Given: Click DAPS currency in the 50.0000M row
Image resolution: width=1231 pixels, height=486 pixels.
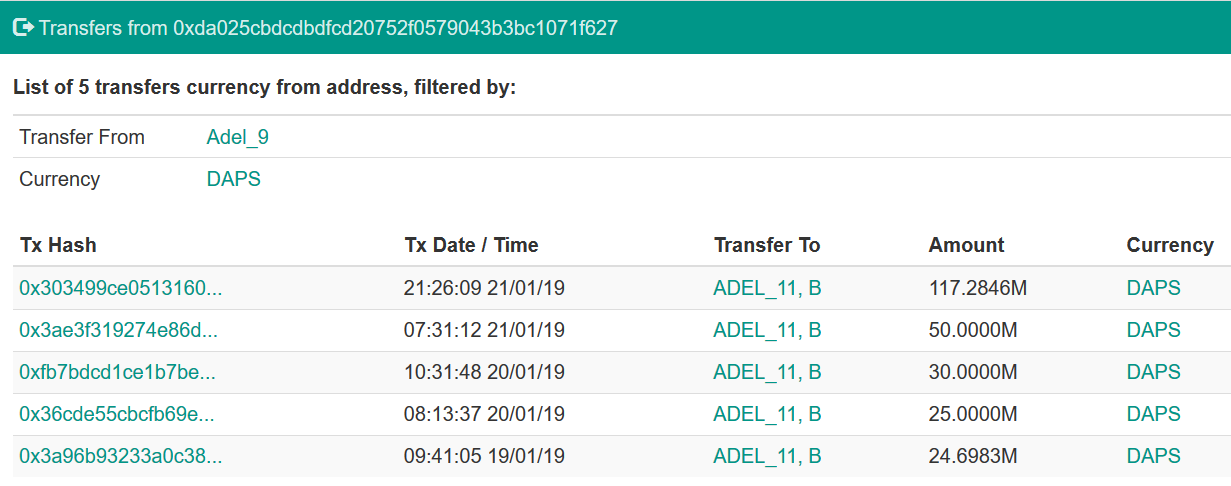Looking at the screenshot, I should tap(1153, 330).
